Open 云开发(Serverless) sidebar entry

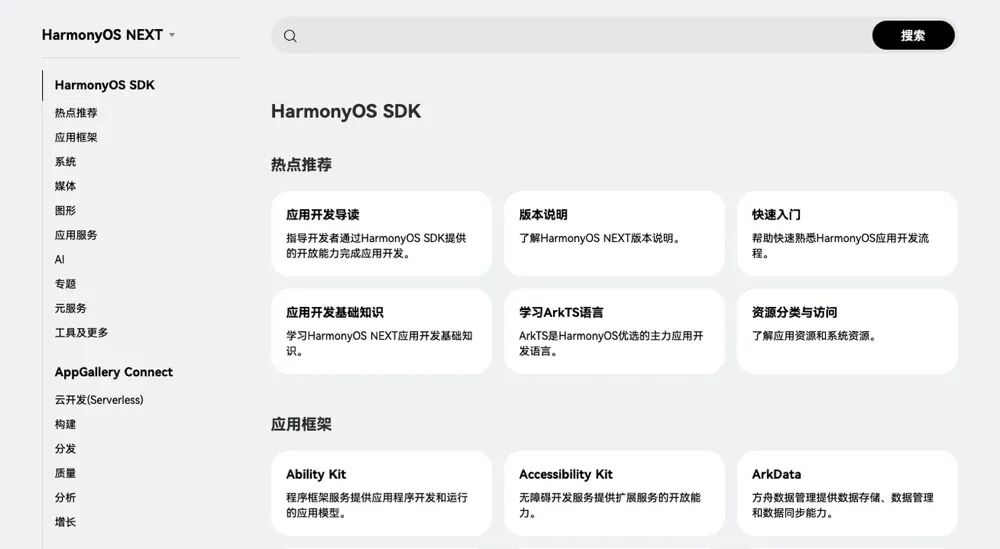(x=99, y=400)
